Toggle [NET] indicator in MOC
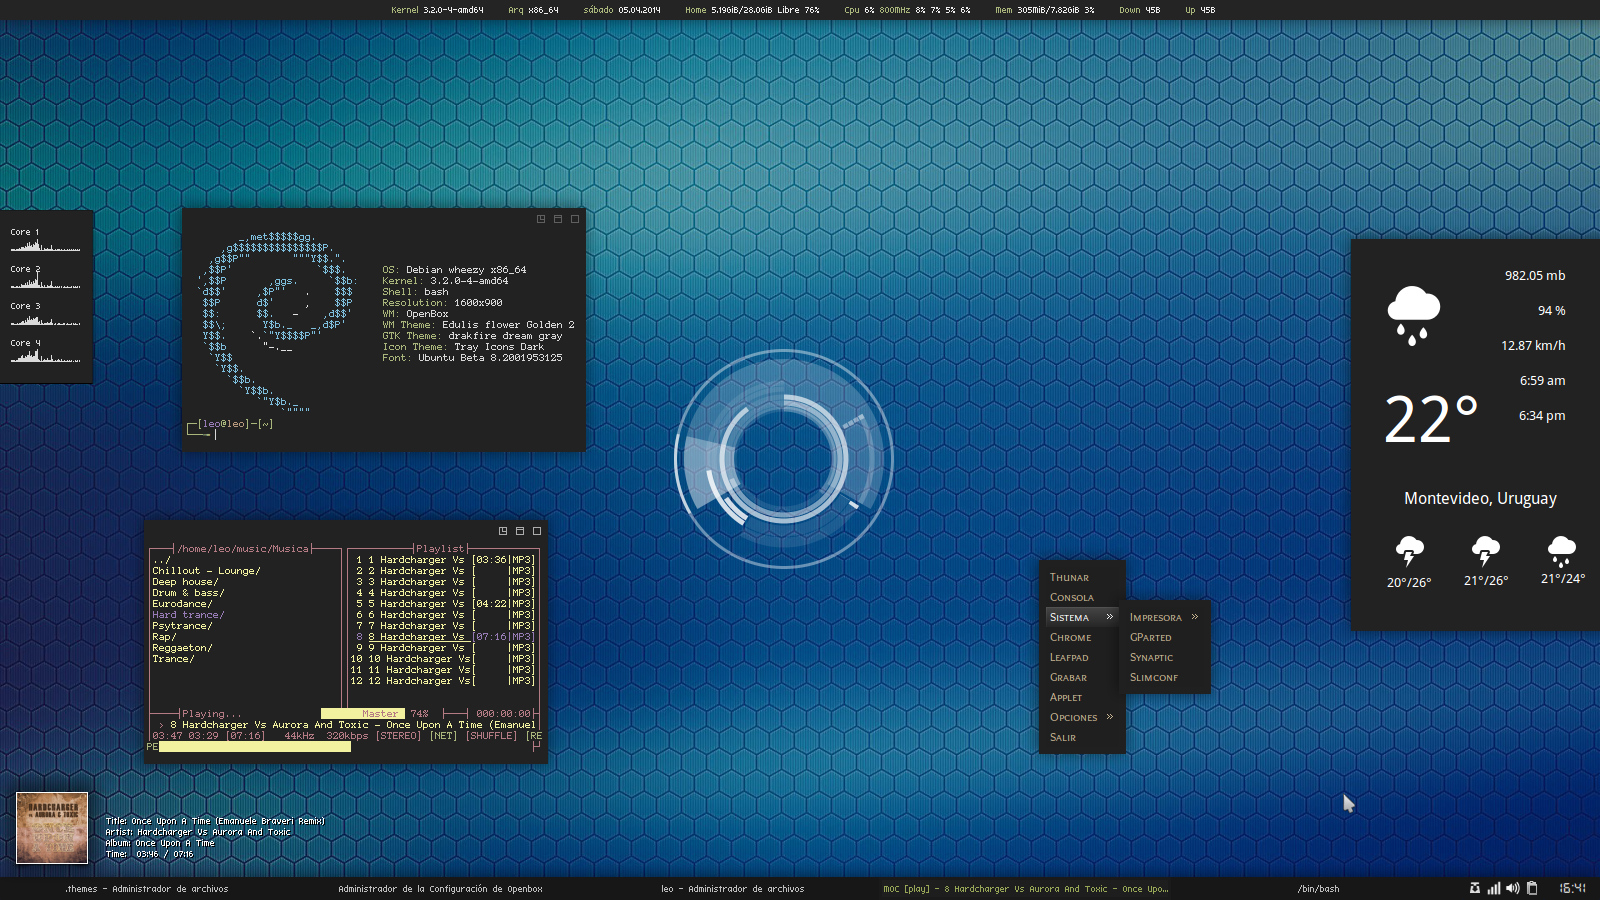 (443, 736)
